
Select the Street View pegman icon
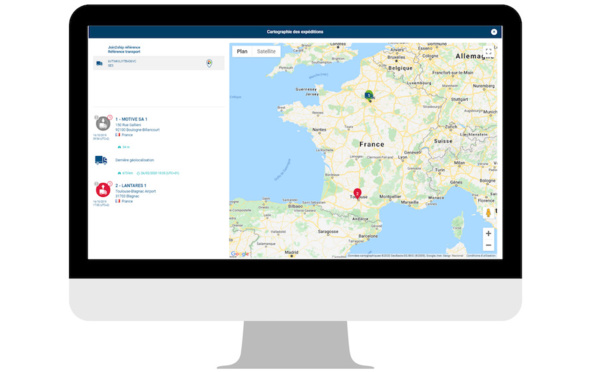(x=488, y=213)
